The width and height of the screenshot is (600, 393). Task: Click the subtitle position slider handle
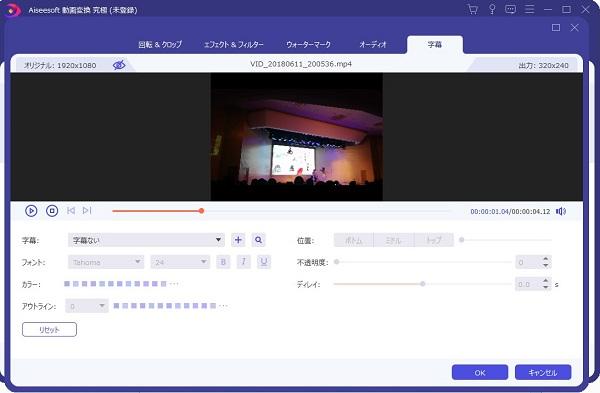[x=462, y=240]
